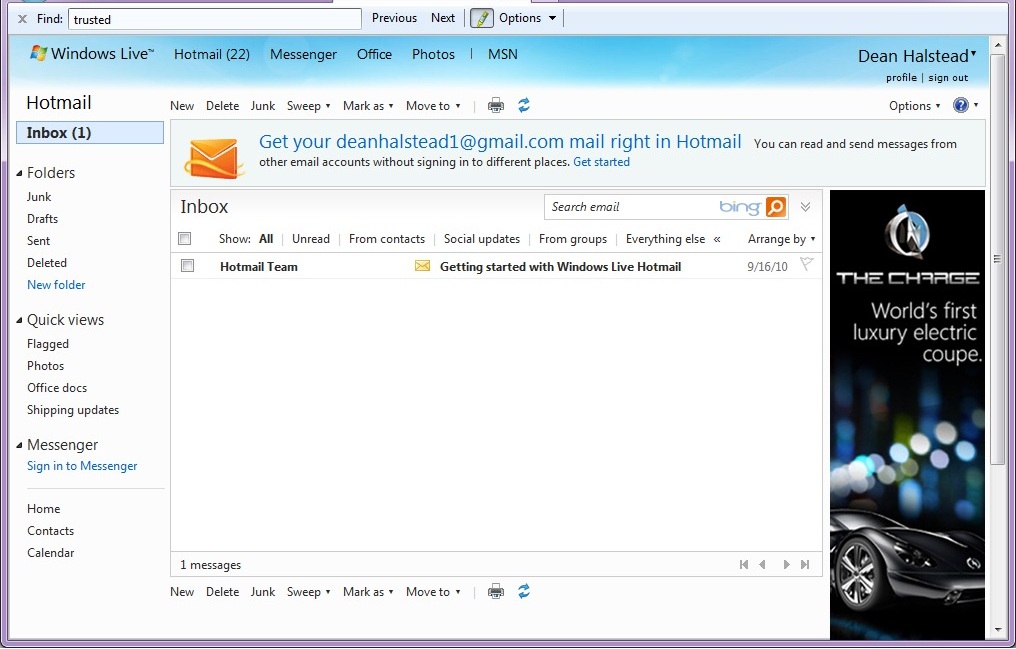
Task: Click the top toolbar refresh icon
Action: coord(524,105)
